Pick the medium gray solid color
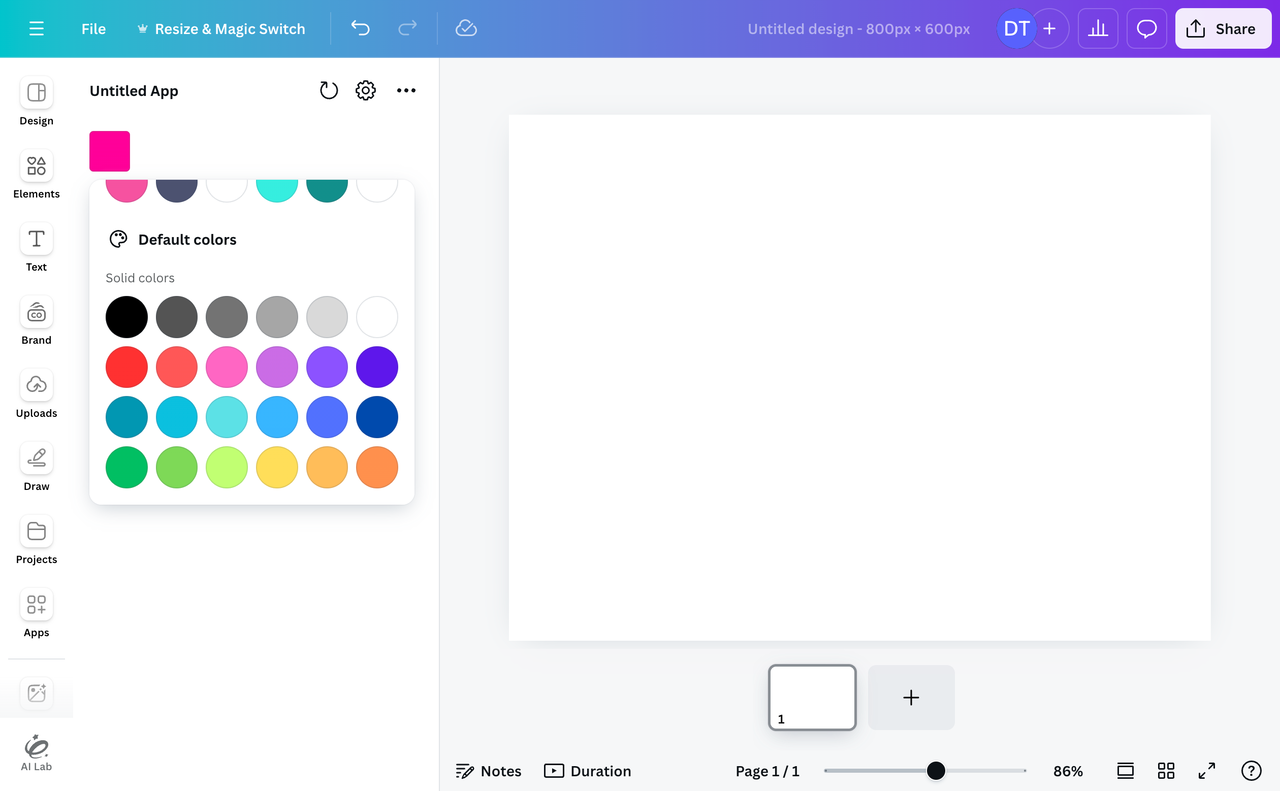The width and height of the screenshot is (1280, 791). coord(227,317)
